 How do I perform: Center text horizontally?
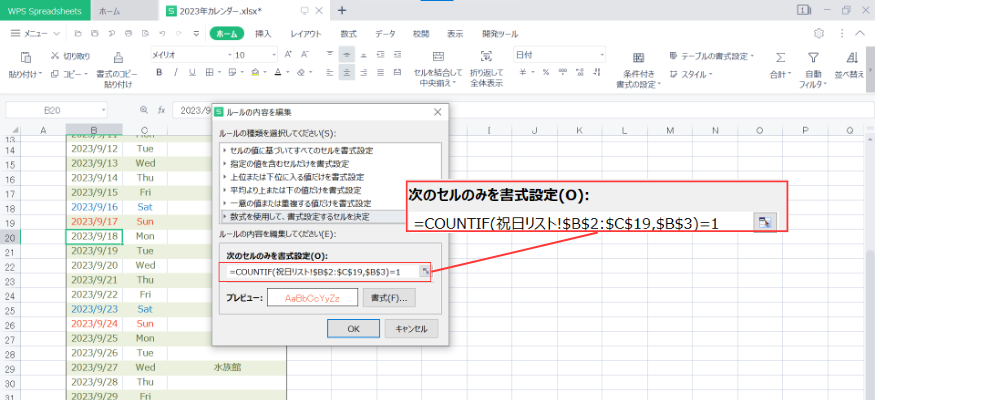click(x=347, y=73)
